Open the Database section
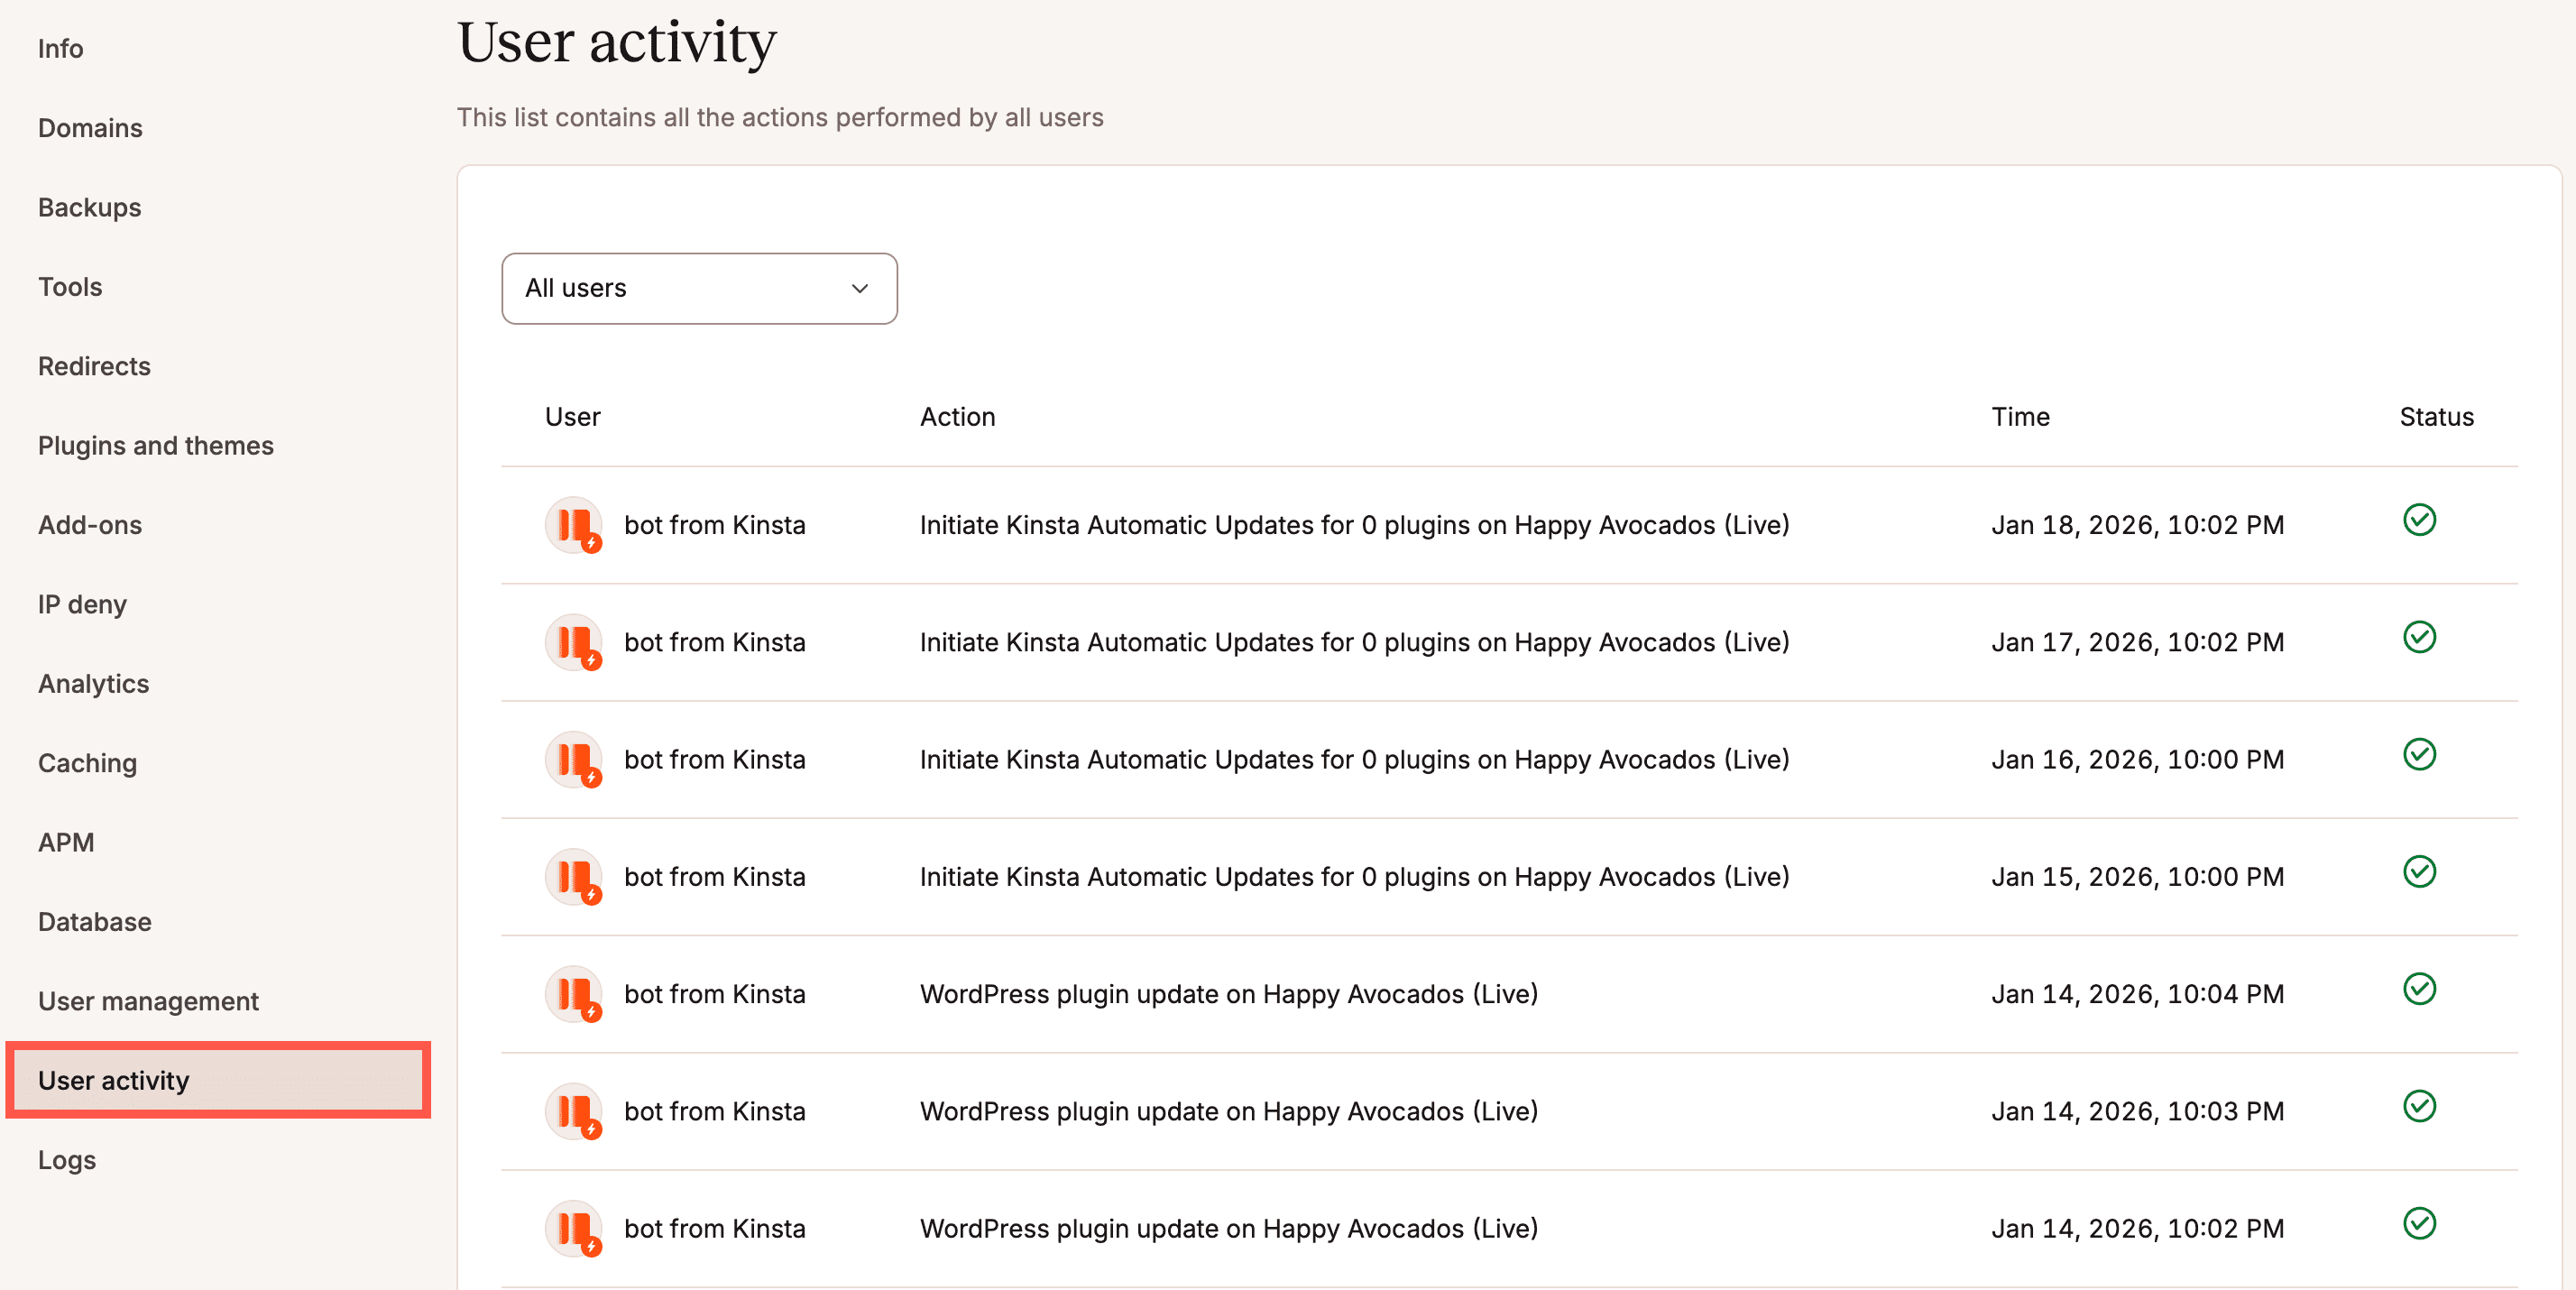Viewport: 2576px width, 1290px height. click(94, 921)
